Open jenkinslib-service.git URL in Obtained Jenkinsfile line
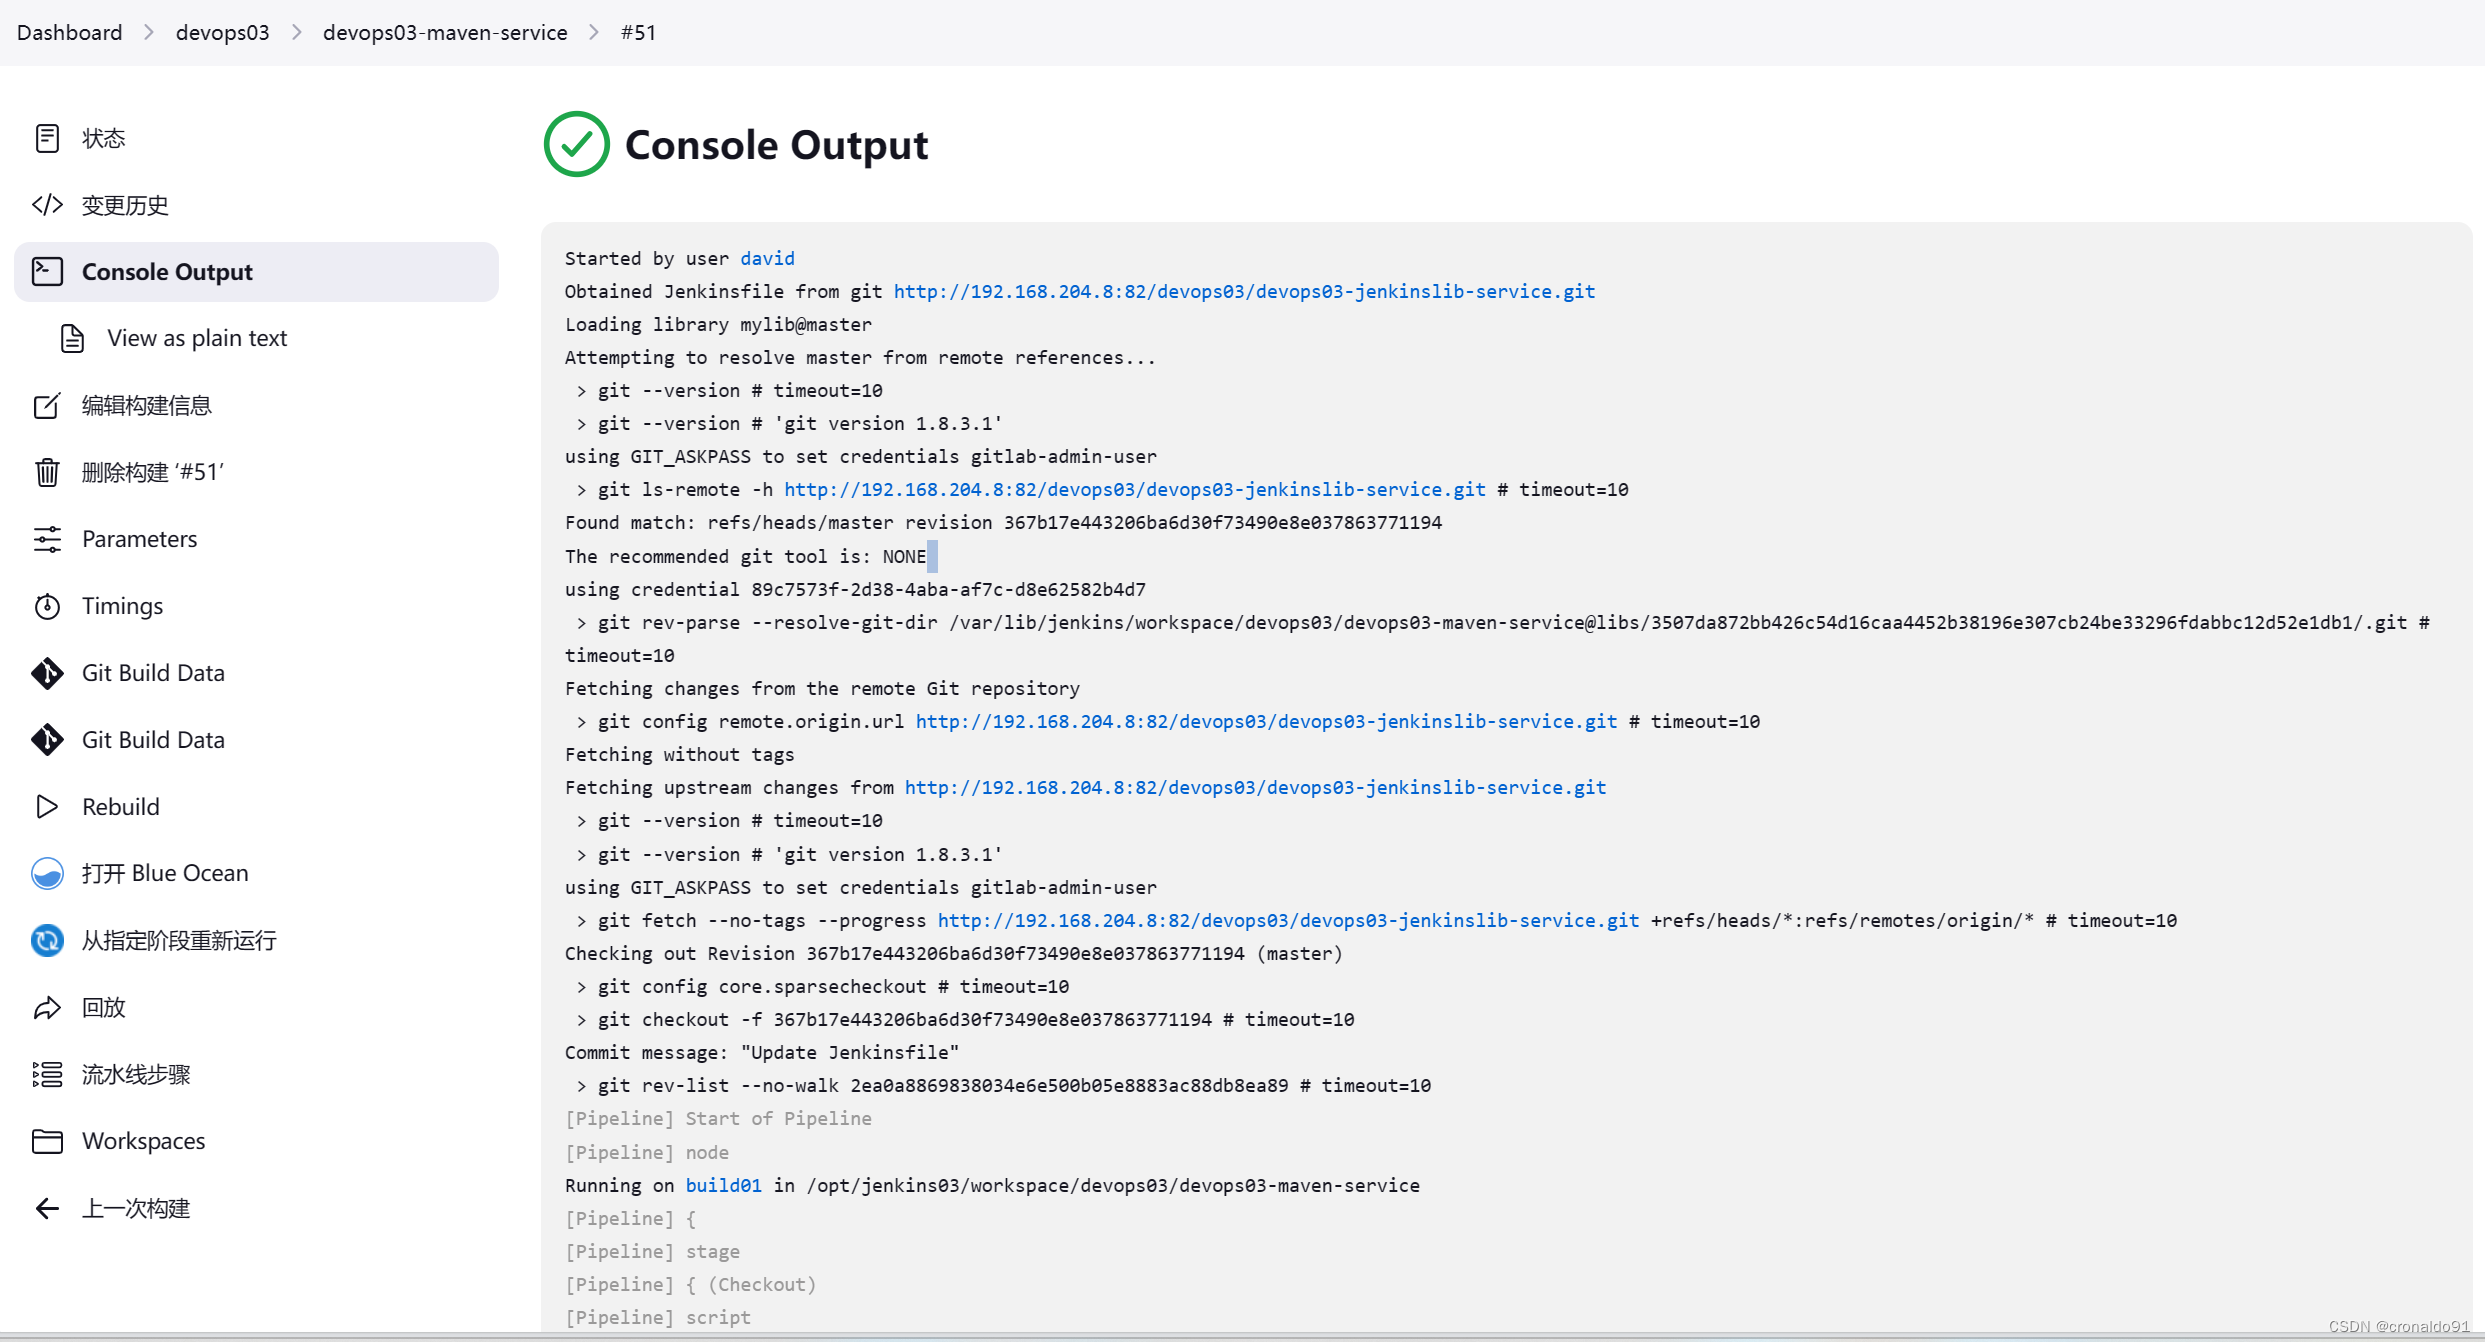 [1244, 291]
